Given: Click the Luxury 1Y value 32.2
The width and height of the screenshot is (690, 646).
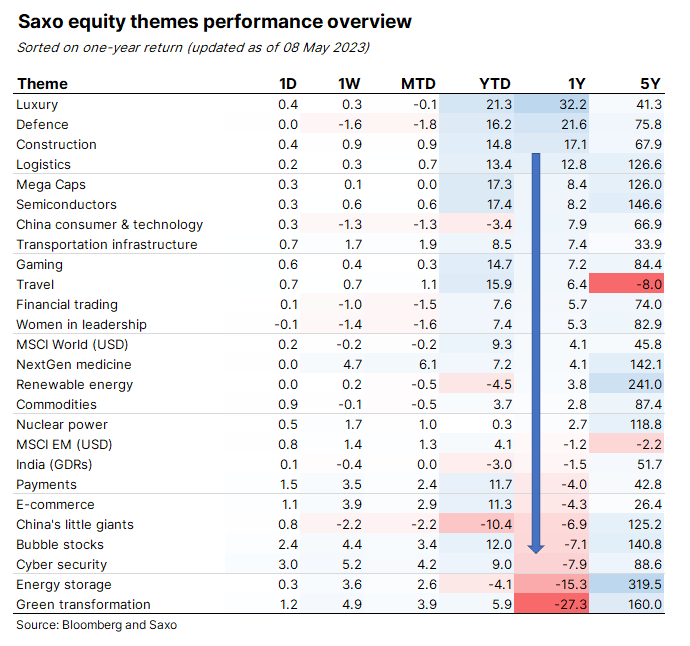Looking at the screenshot, I should 573,104.
